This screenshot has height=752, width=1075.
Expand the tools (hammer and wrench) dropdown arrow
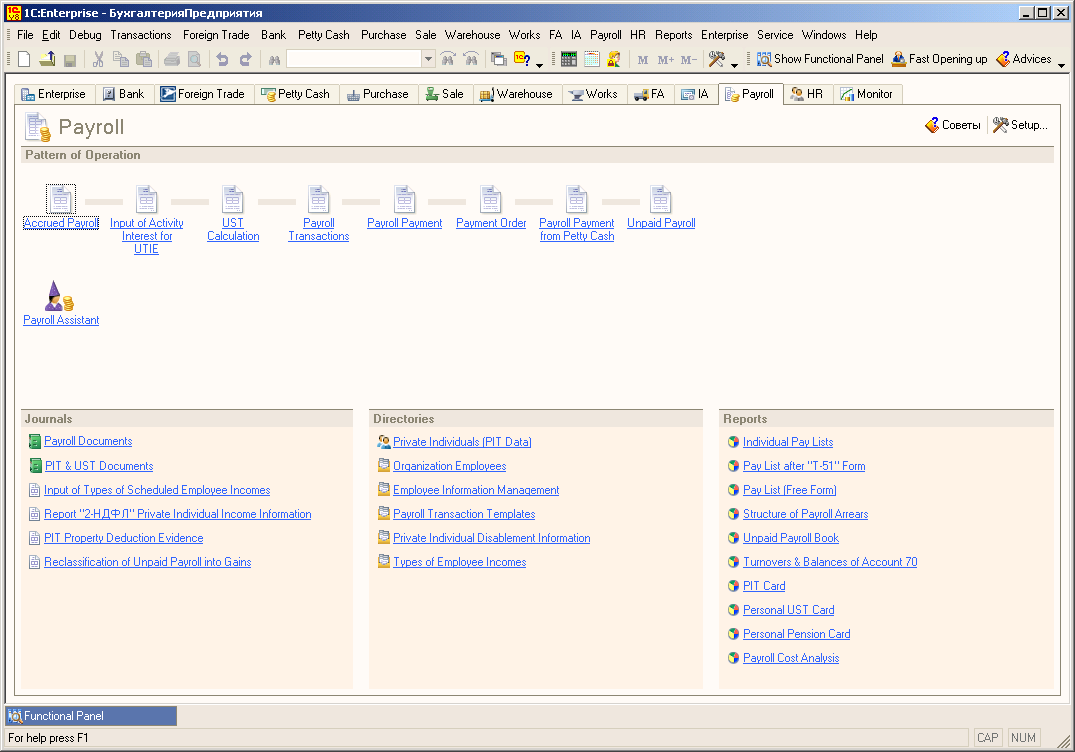click(735, 64)
